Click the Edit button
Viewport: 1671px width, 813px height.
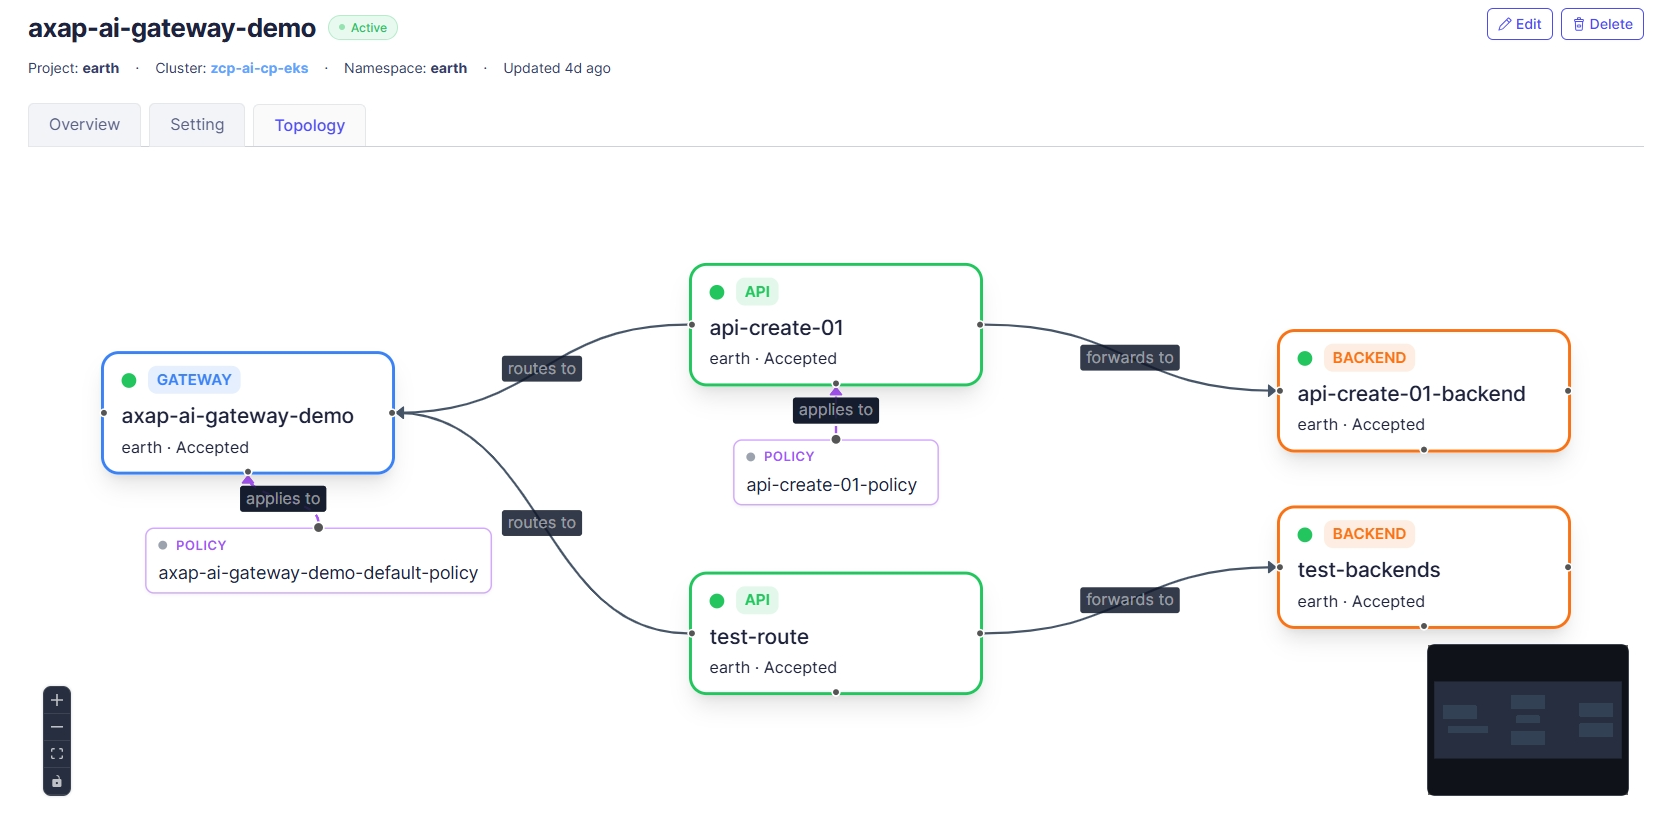(1520, 24)
